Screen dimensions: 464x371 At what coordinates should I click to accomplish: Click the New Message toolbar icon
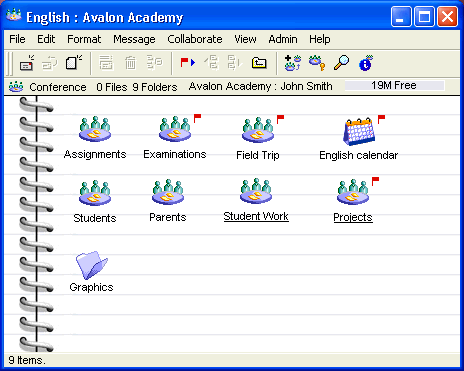point(27,63)
